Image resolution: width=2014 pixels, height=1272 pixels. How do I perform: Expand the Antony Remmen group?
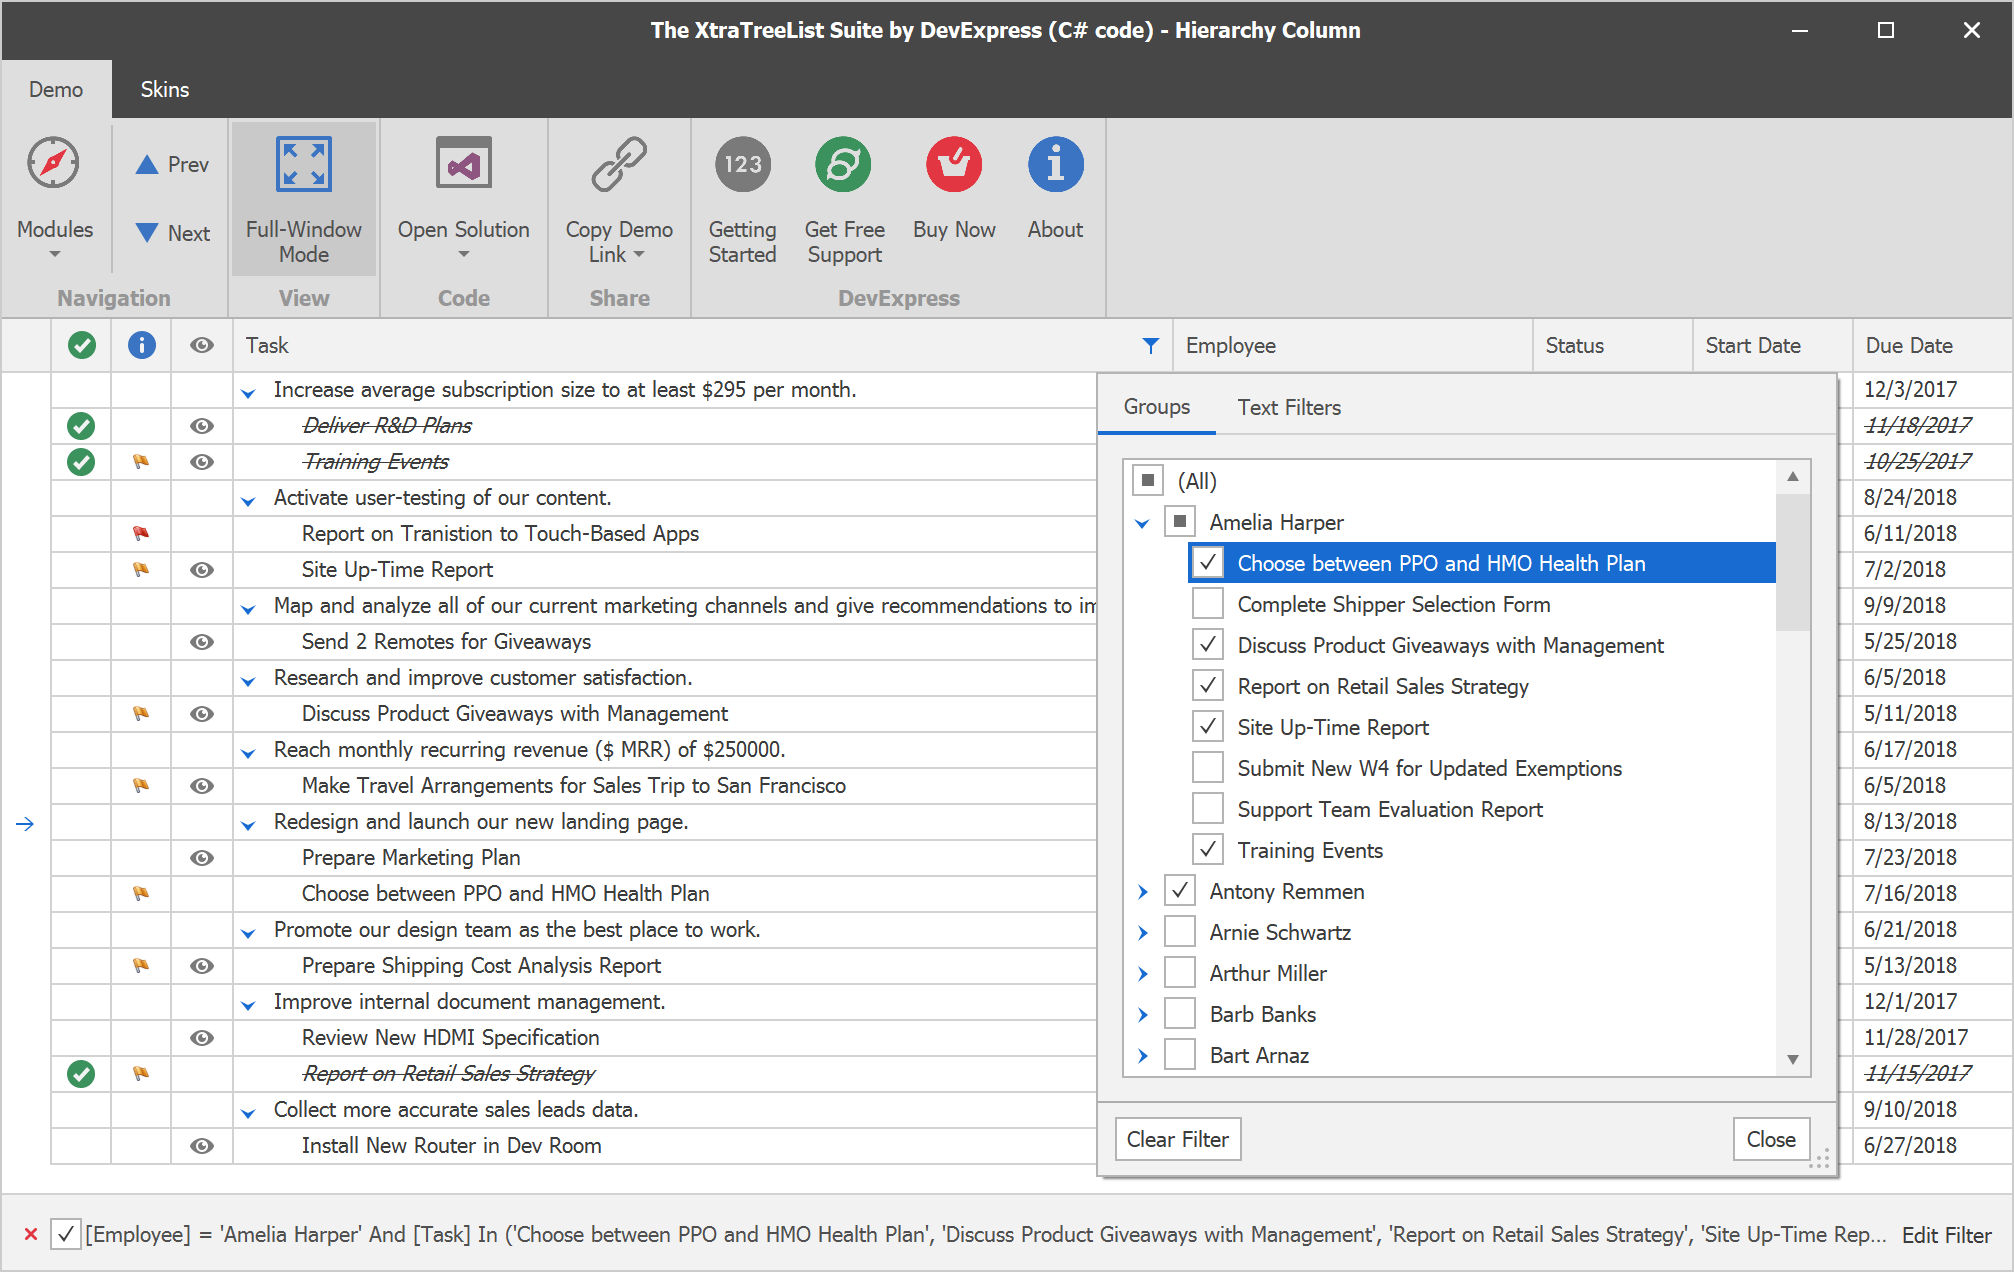pos(1143,891)
